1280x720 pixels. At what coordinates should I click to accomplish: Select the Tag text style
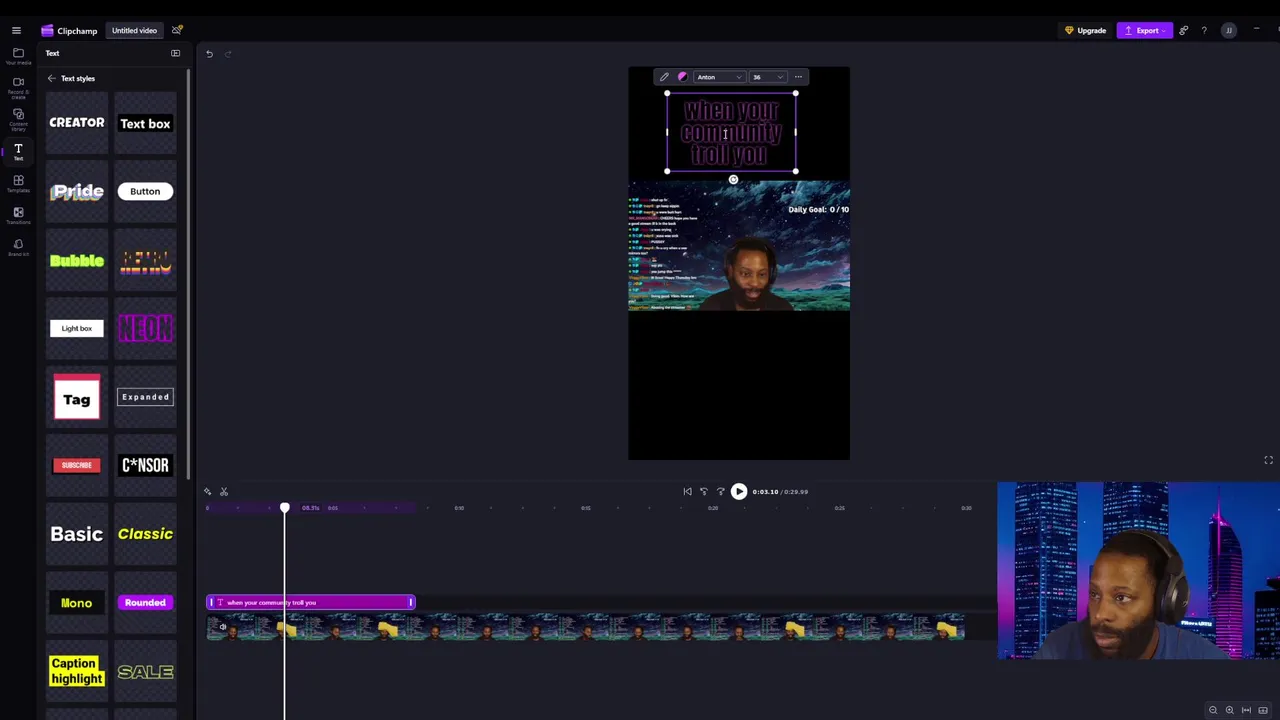(x=77, y=397)
